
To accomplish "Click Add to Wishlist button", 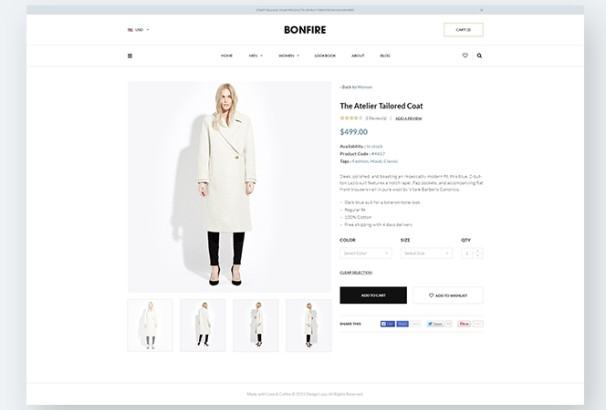I will point(448,295).
